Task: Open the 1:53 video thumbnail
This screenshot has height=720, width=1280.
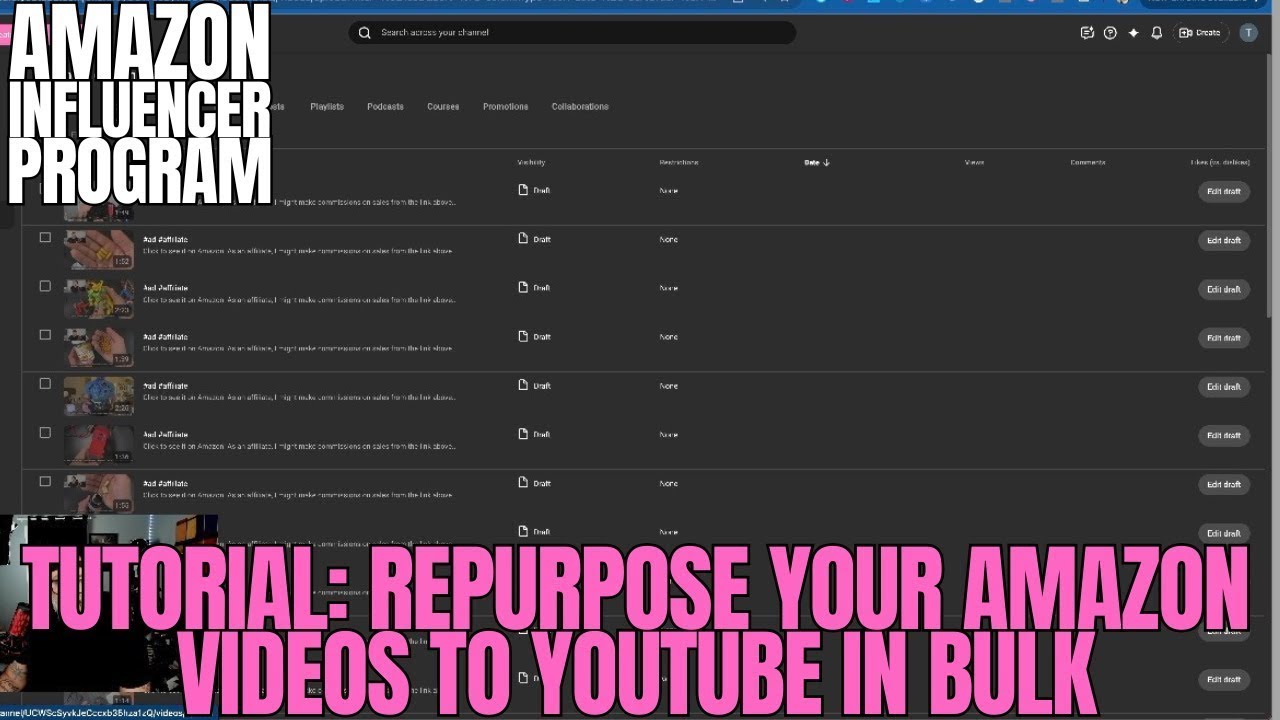Action: pos(99,494)
